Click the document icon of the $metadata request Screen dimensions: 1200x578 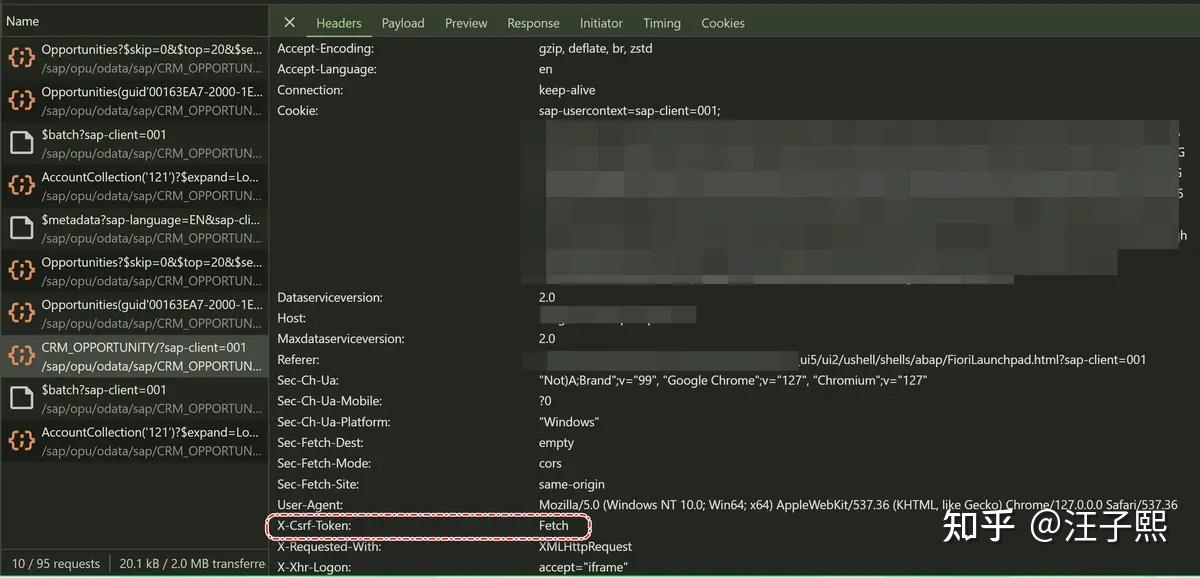[21, 228]
